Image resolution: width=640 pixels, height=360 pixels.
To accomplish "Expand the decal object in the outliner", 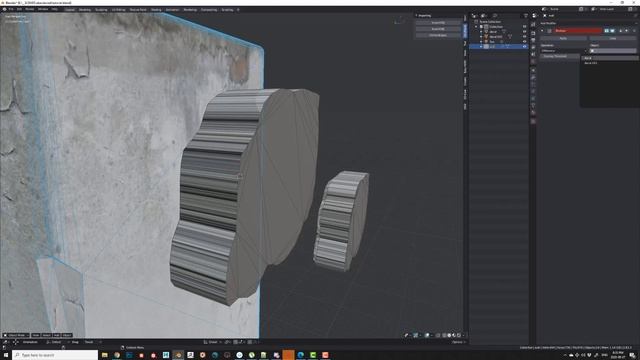I will 481,31.
